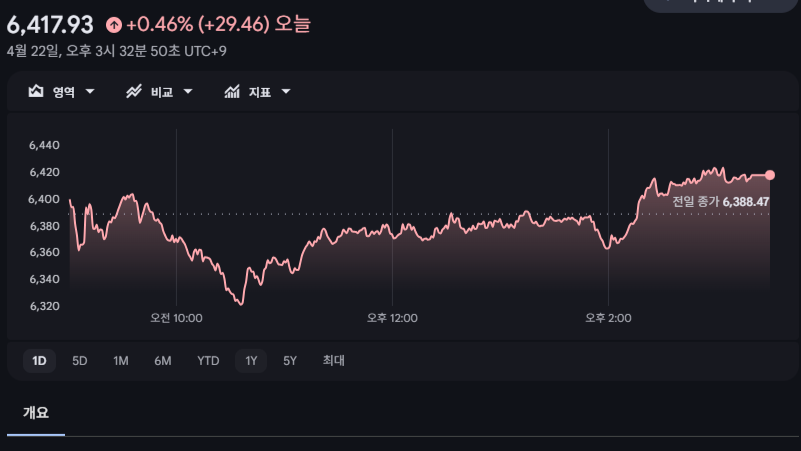Image resolution: width=801 pixels, height=451 pixels.
Task: Click the pink up-arrow change icon
Action: [x=114, y=23]
